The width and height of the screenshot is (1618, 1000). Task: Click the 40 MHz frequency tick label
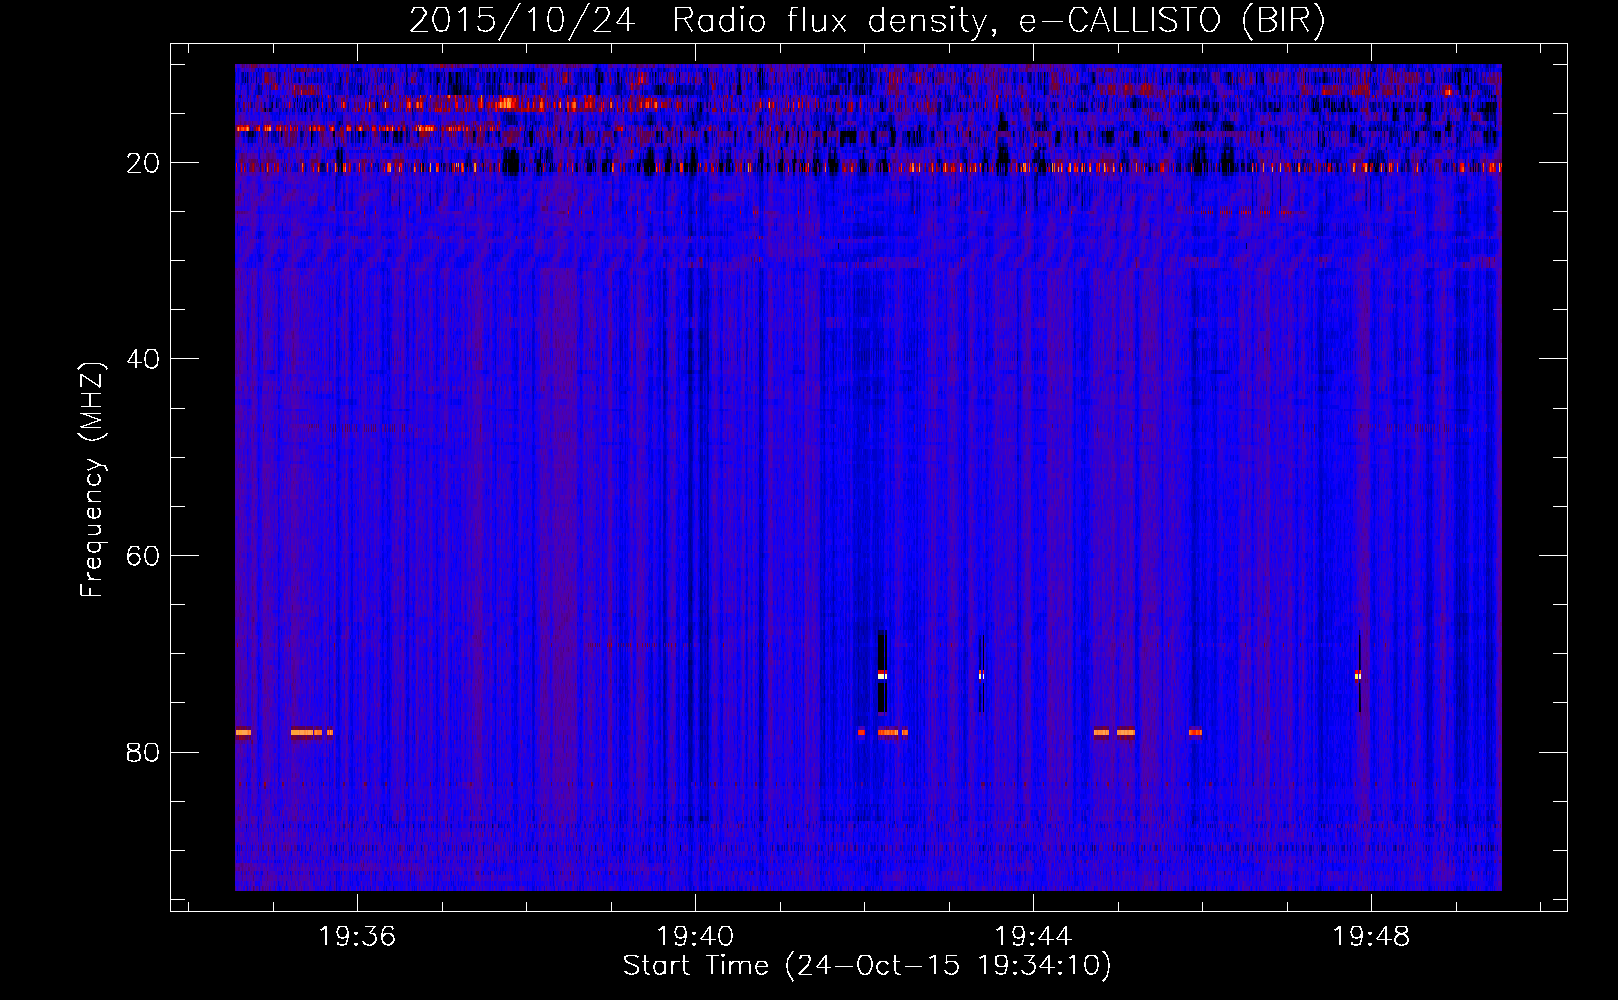(143, 359)
